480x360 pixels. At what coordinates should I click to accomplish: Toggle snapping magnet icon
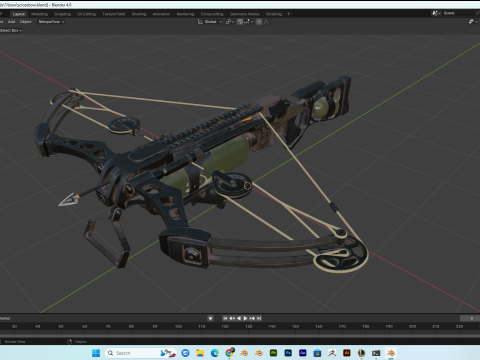tap(240, 22)
